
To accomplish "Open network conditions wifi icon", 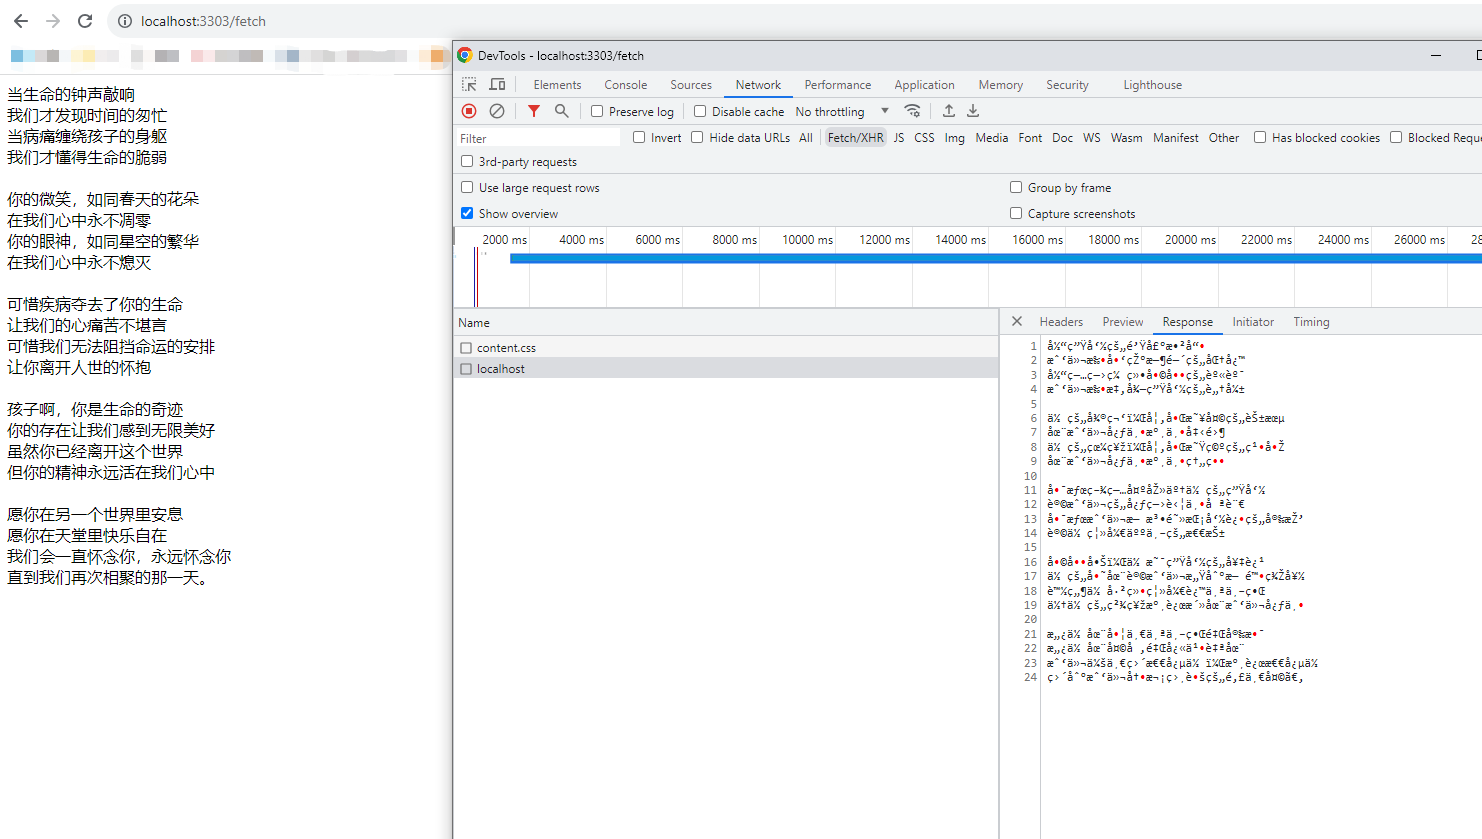I will pos(912,111).
